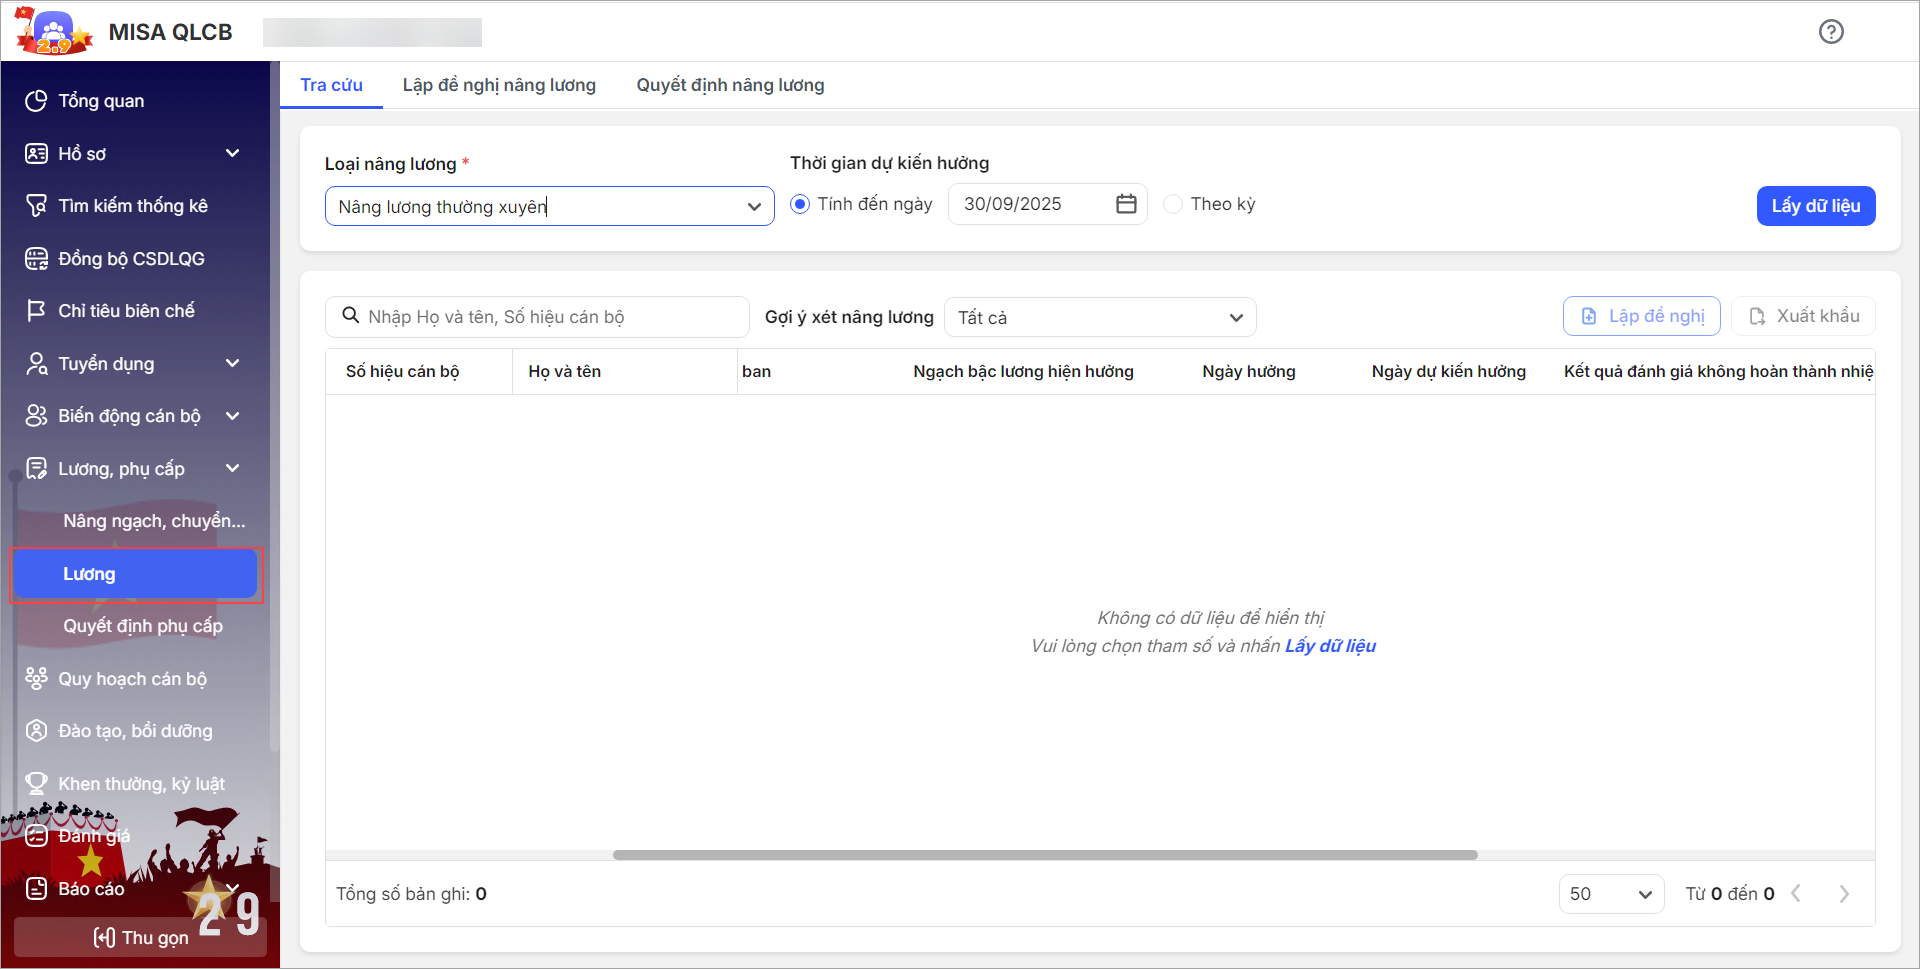The width and height of the screenshot is (1920, 969).
Task: Click the Xuất khẩu export button
Action: [1803, 317]
